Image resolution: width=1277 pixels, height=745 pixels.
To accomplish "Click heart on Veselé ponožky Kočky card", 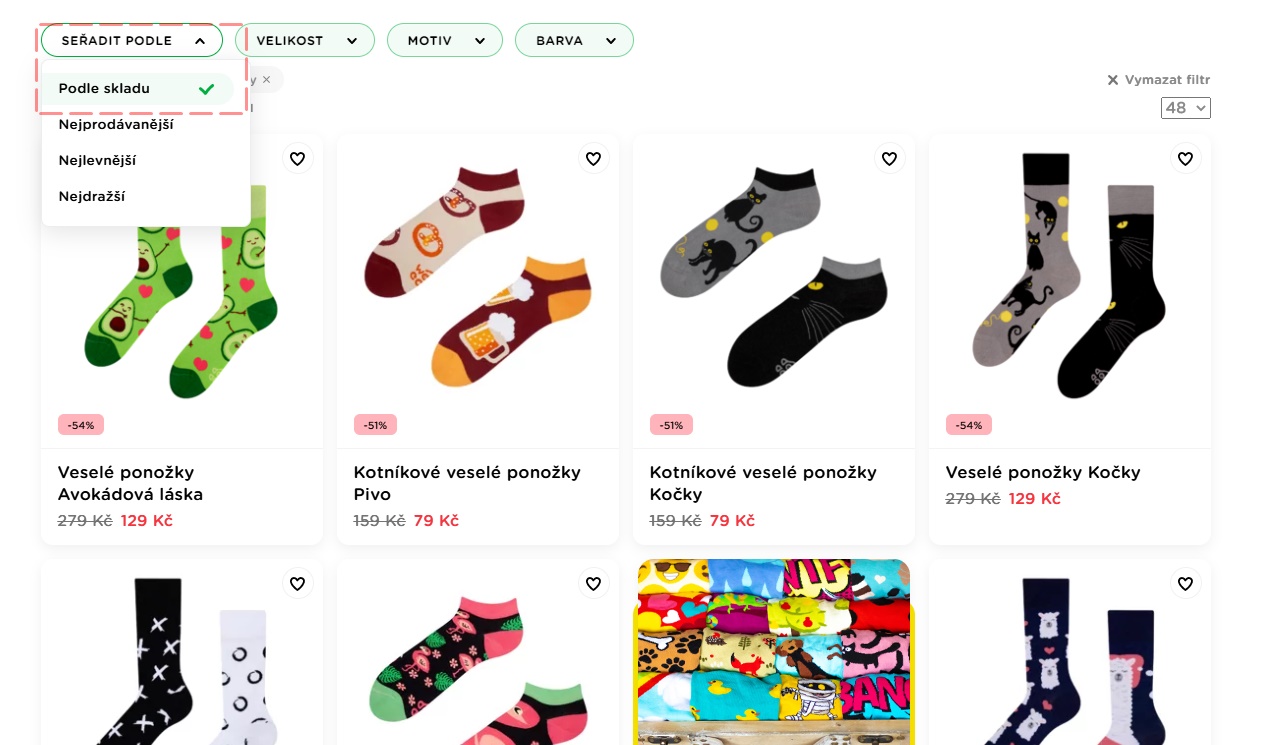I will click(x=1185, y=158).
